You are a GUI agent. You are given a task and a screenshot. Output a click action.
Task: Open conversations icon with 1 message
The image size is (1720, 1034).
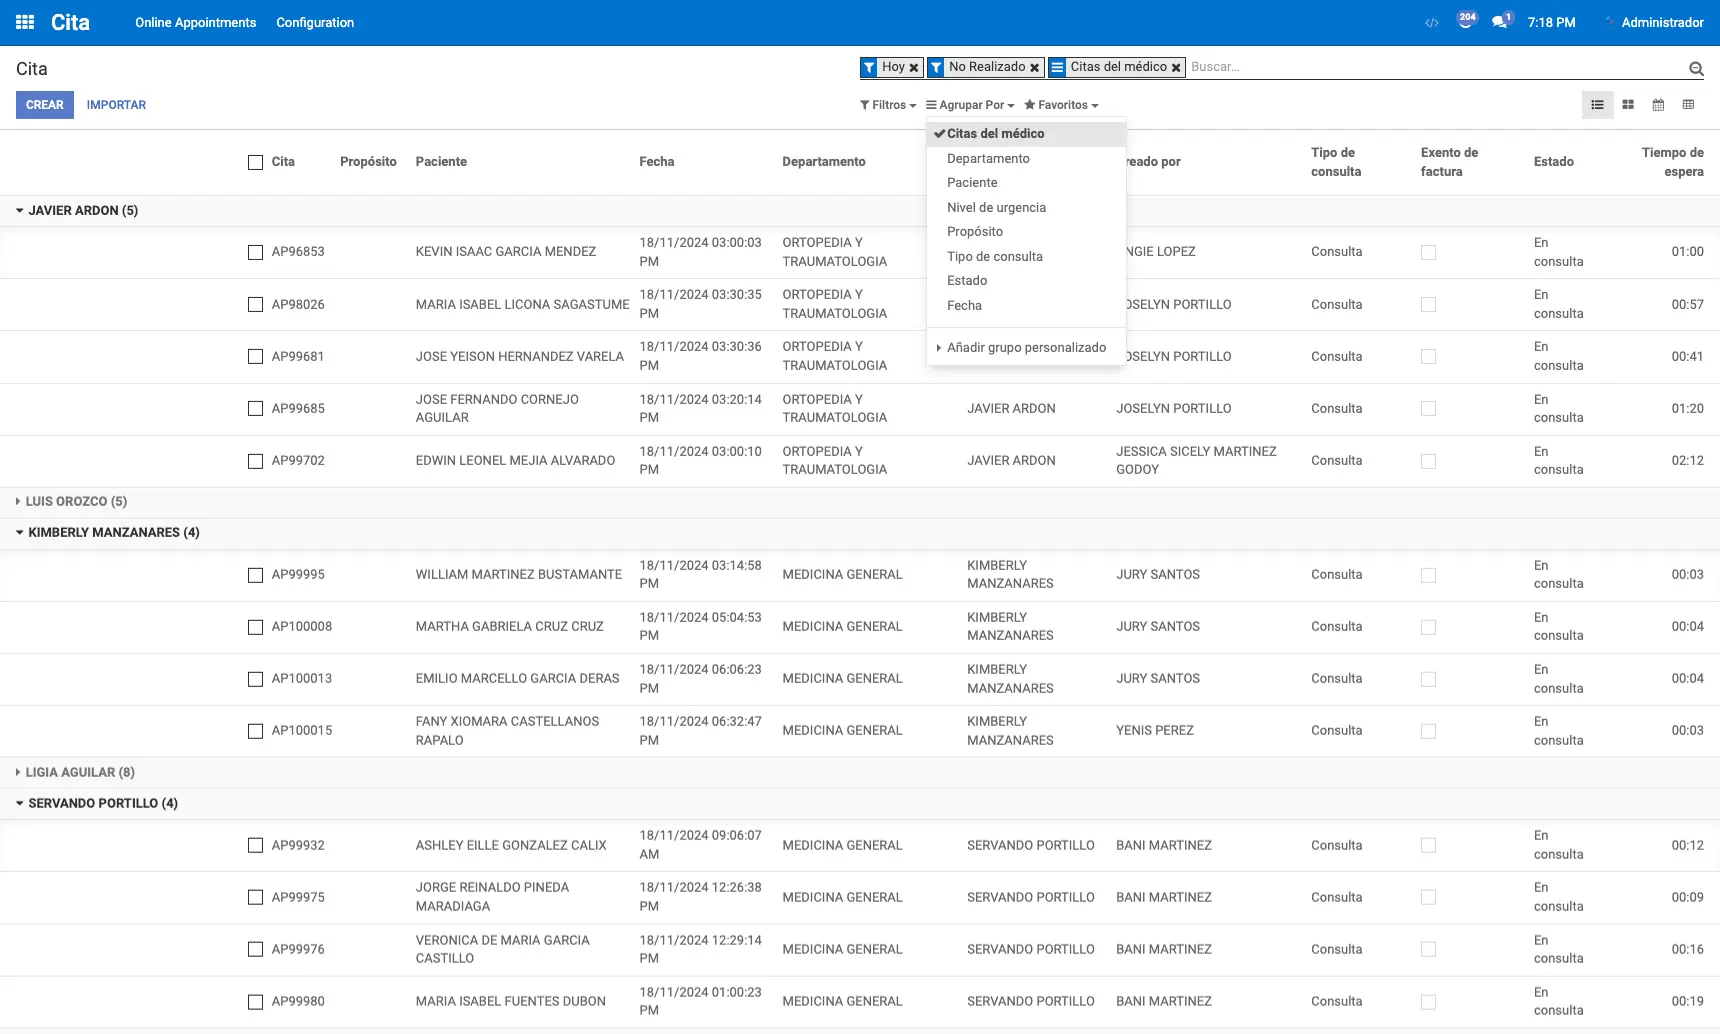coord(1500,22)
